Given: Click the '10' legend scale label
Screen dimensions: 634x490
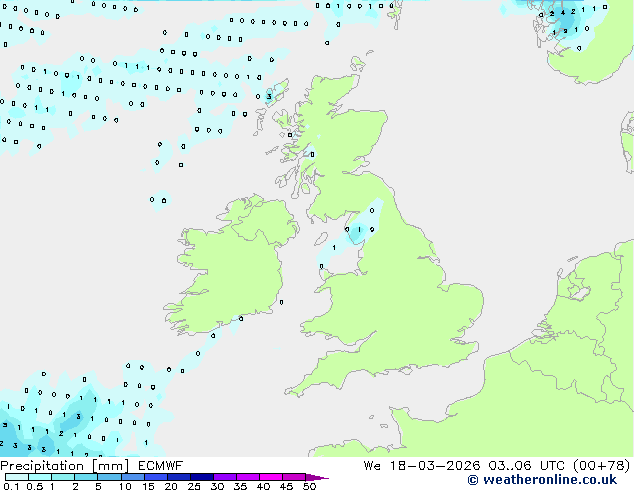Looking at the screenshot, I should point(125,486).
